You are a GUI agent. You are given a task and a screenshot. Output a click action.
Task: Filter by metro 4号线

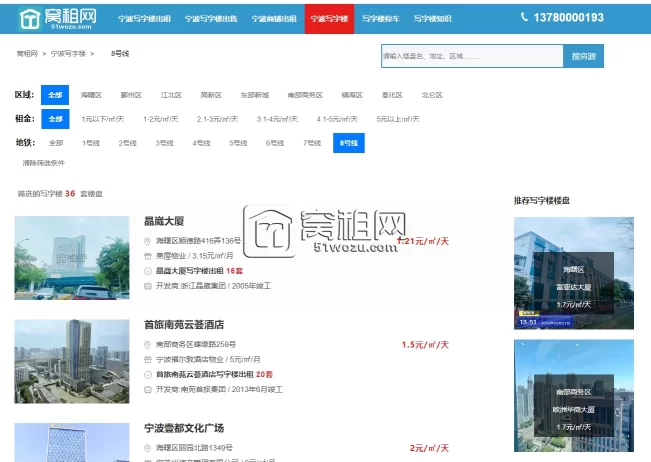(201, 143)
